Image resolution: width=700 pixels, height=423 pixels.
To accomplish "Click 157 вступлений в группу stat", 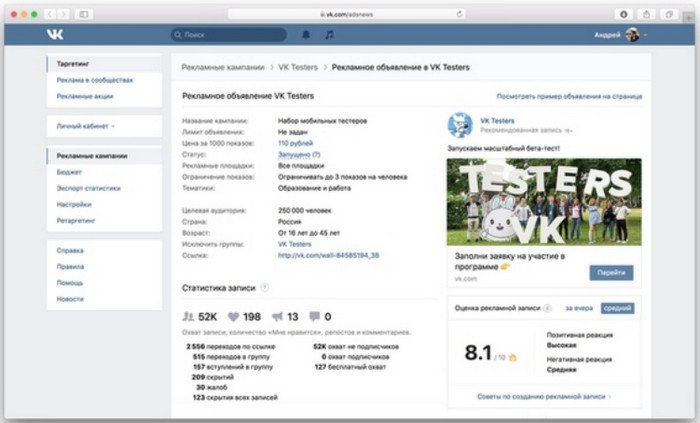I will point(233,367).
